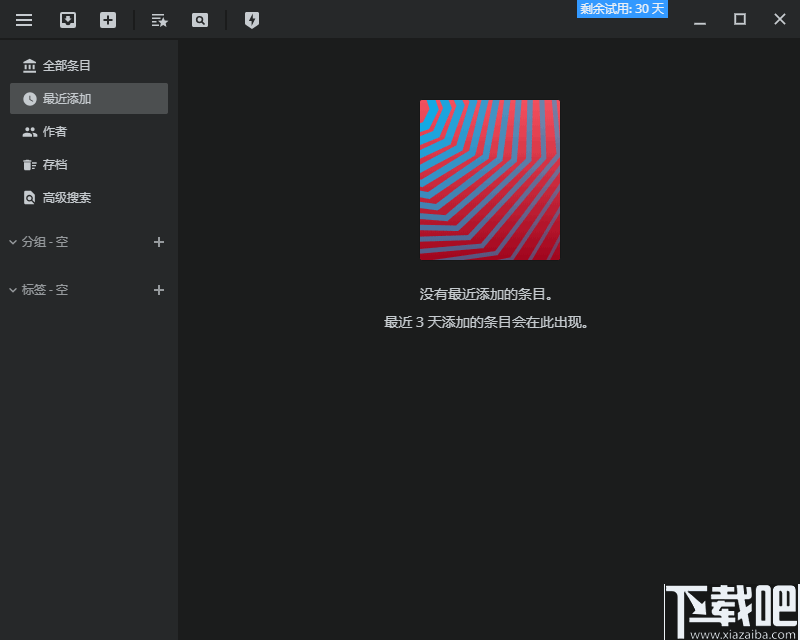Open 高级搜索 in the sidebar
This screenshot has height=640, width=800.
89,198
